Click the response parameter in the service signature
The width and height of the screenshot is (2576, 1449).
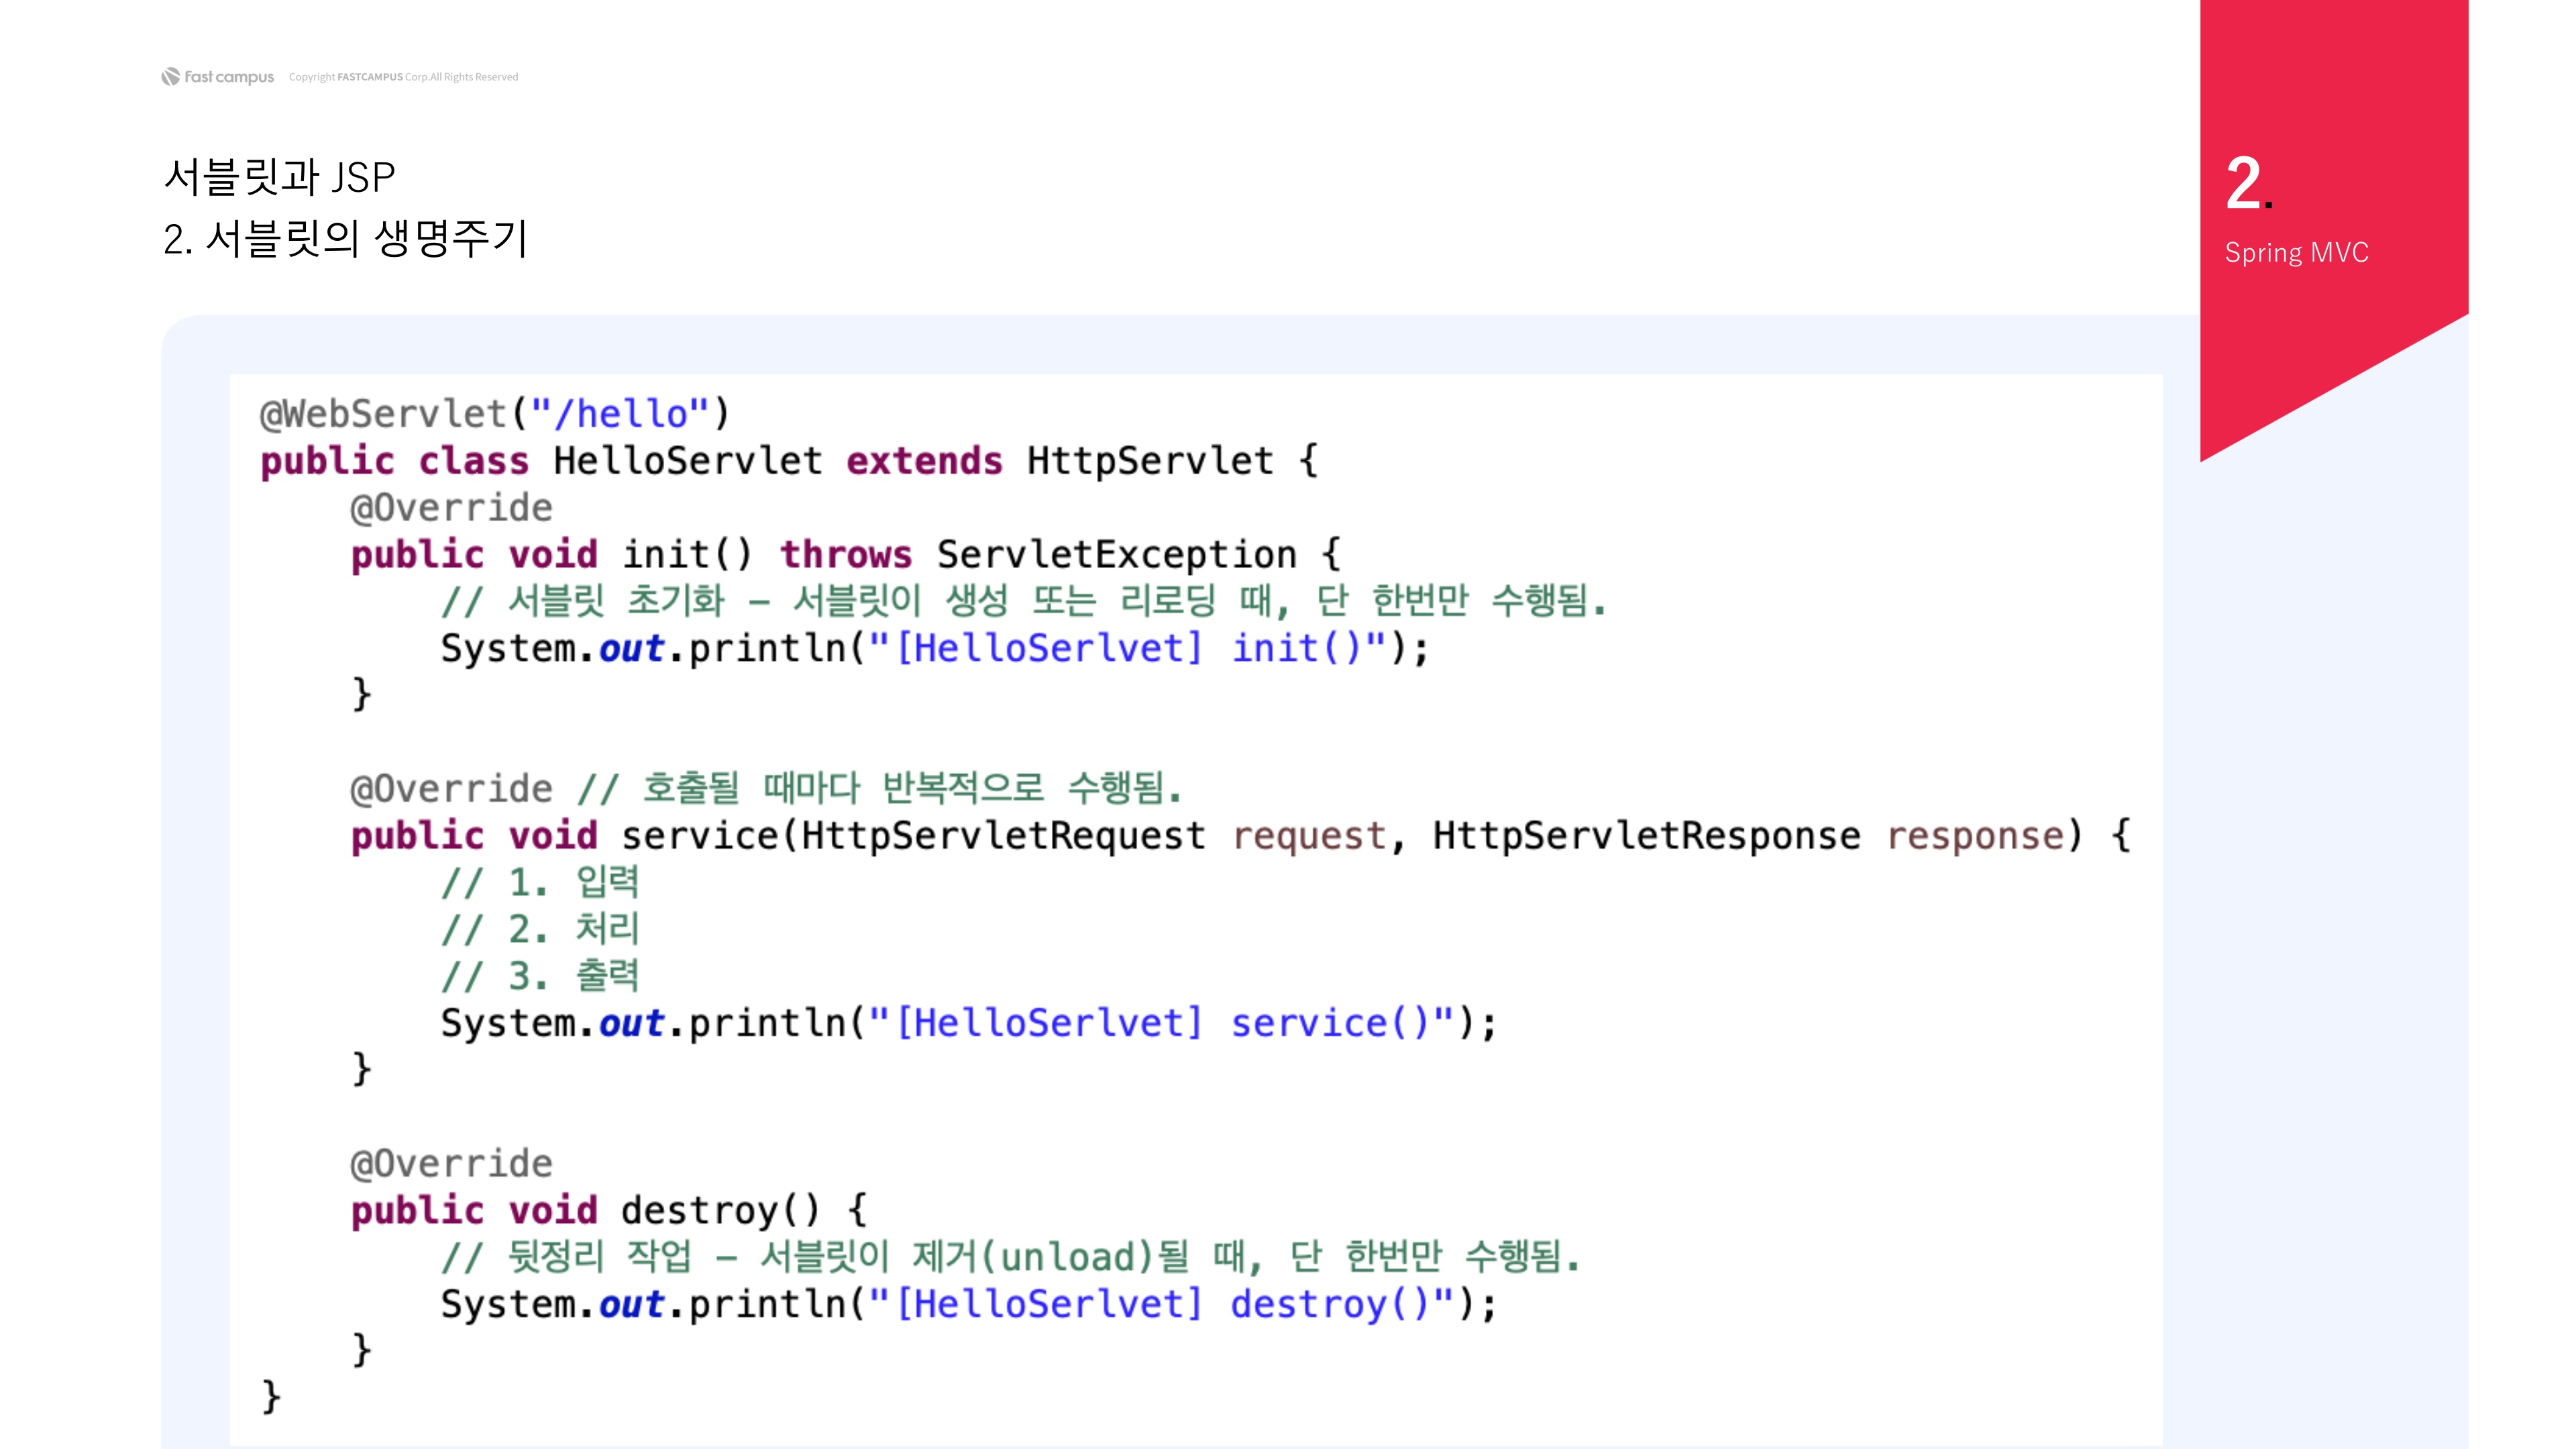pos(1974,835)
